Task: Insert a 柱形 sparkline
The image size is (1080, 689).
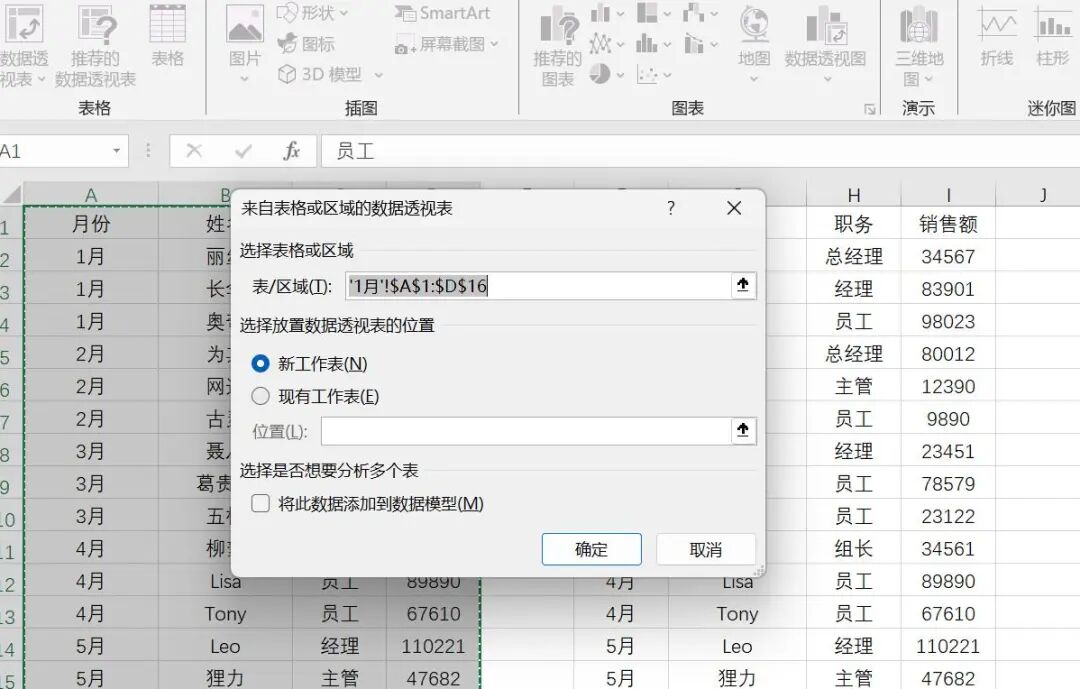Action: (1052, 36)
